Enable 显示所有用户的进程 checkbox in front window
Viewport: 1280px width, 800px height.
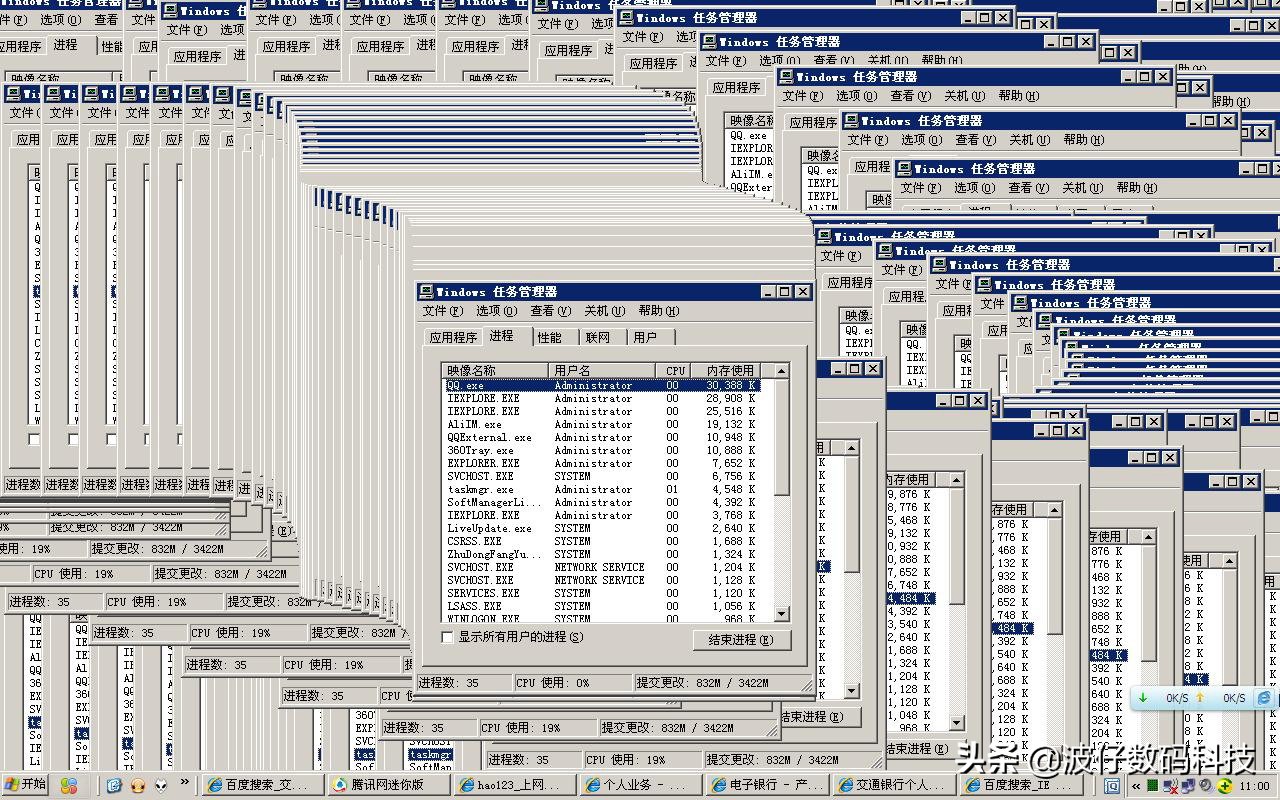point(447,637)
